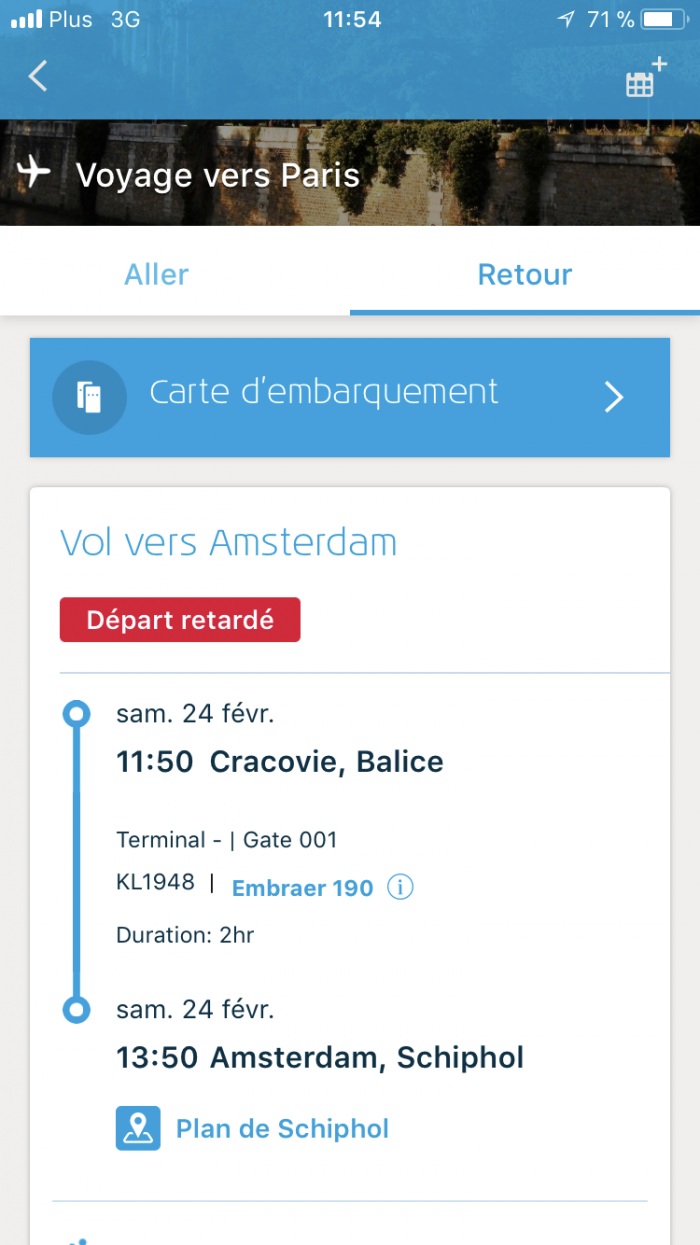The width and height of the screenshot is (700, 1245).
Task: Select the Retour tab
Action: [x=525, y=275]
